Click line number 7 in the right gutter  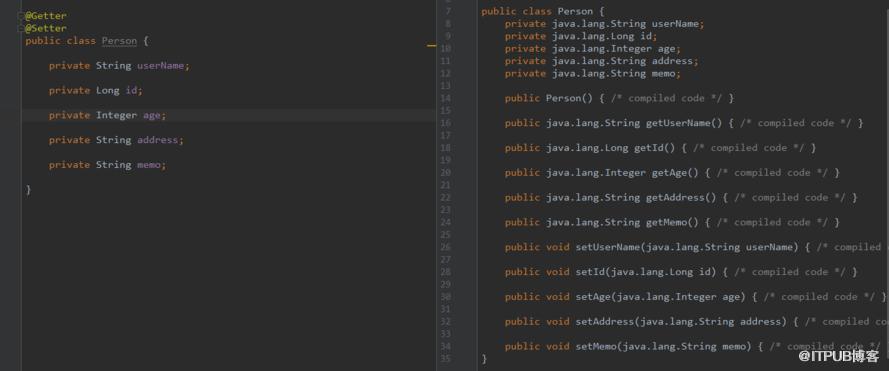(x=448, y=11)
